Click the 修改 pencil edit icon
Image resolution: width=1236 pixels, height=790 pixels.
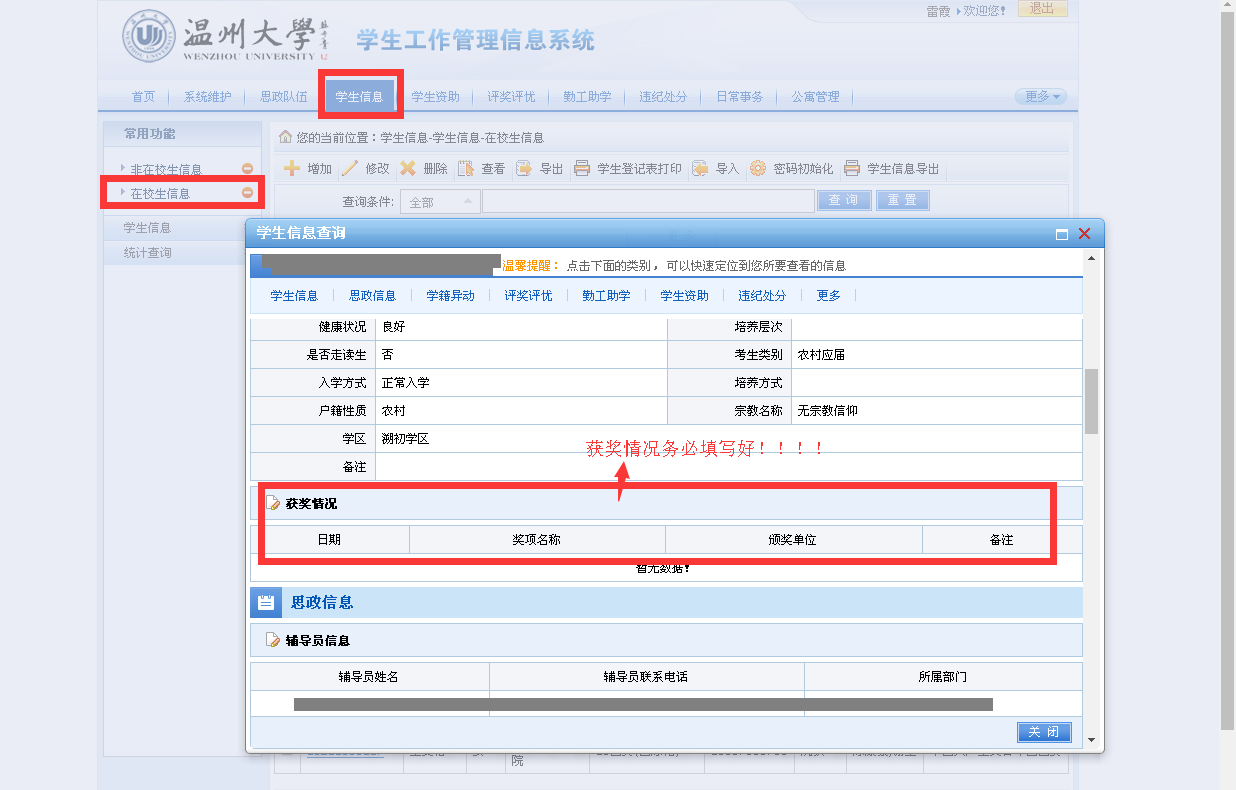350,169
